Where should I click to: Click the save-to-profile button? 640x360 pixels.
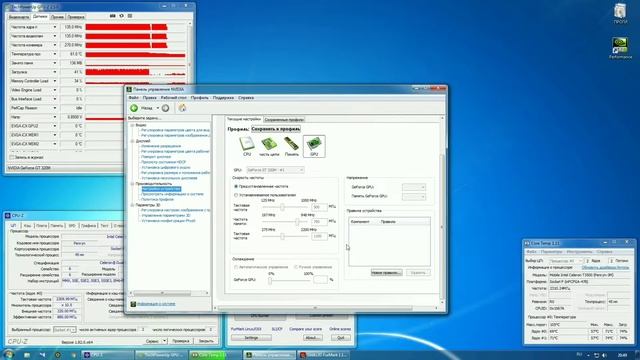point(276,129)
